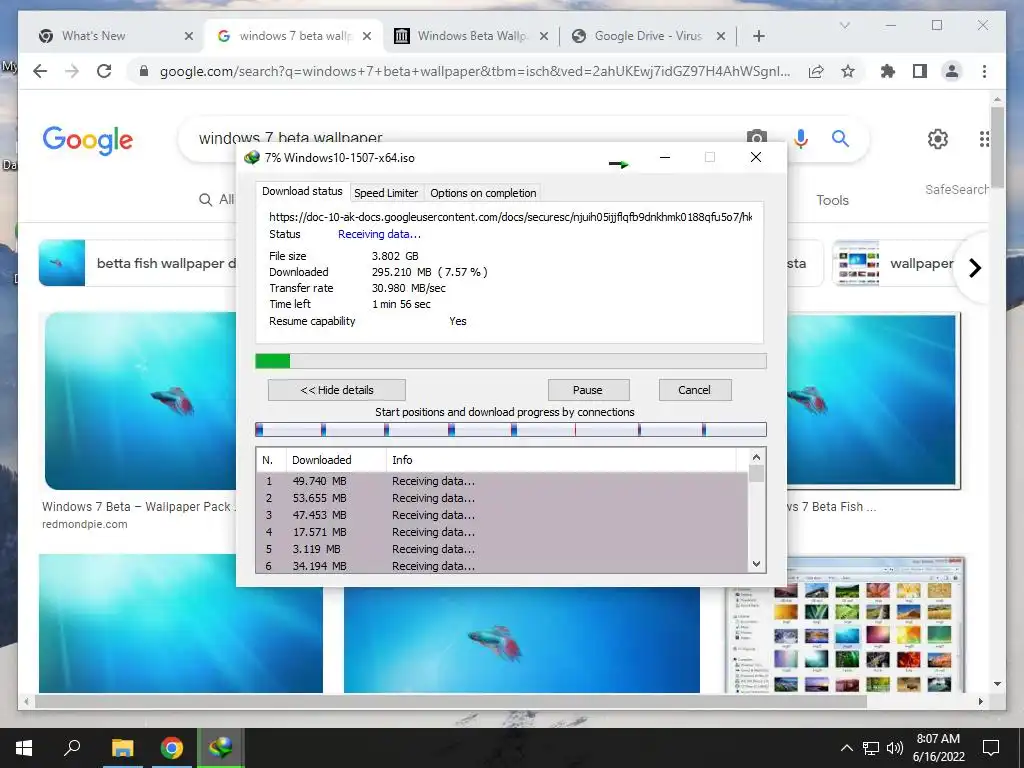Switch to the Windows Beta Wallpaper tab
The width and height of the screenshot is (1024, 768).
tap(472, 36)
